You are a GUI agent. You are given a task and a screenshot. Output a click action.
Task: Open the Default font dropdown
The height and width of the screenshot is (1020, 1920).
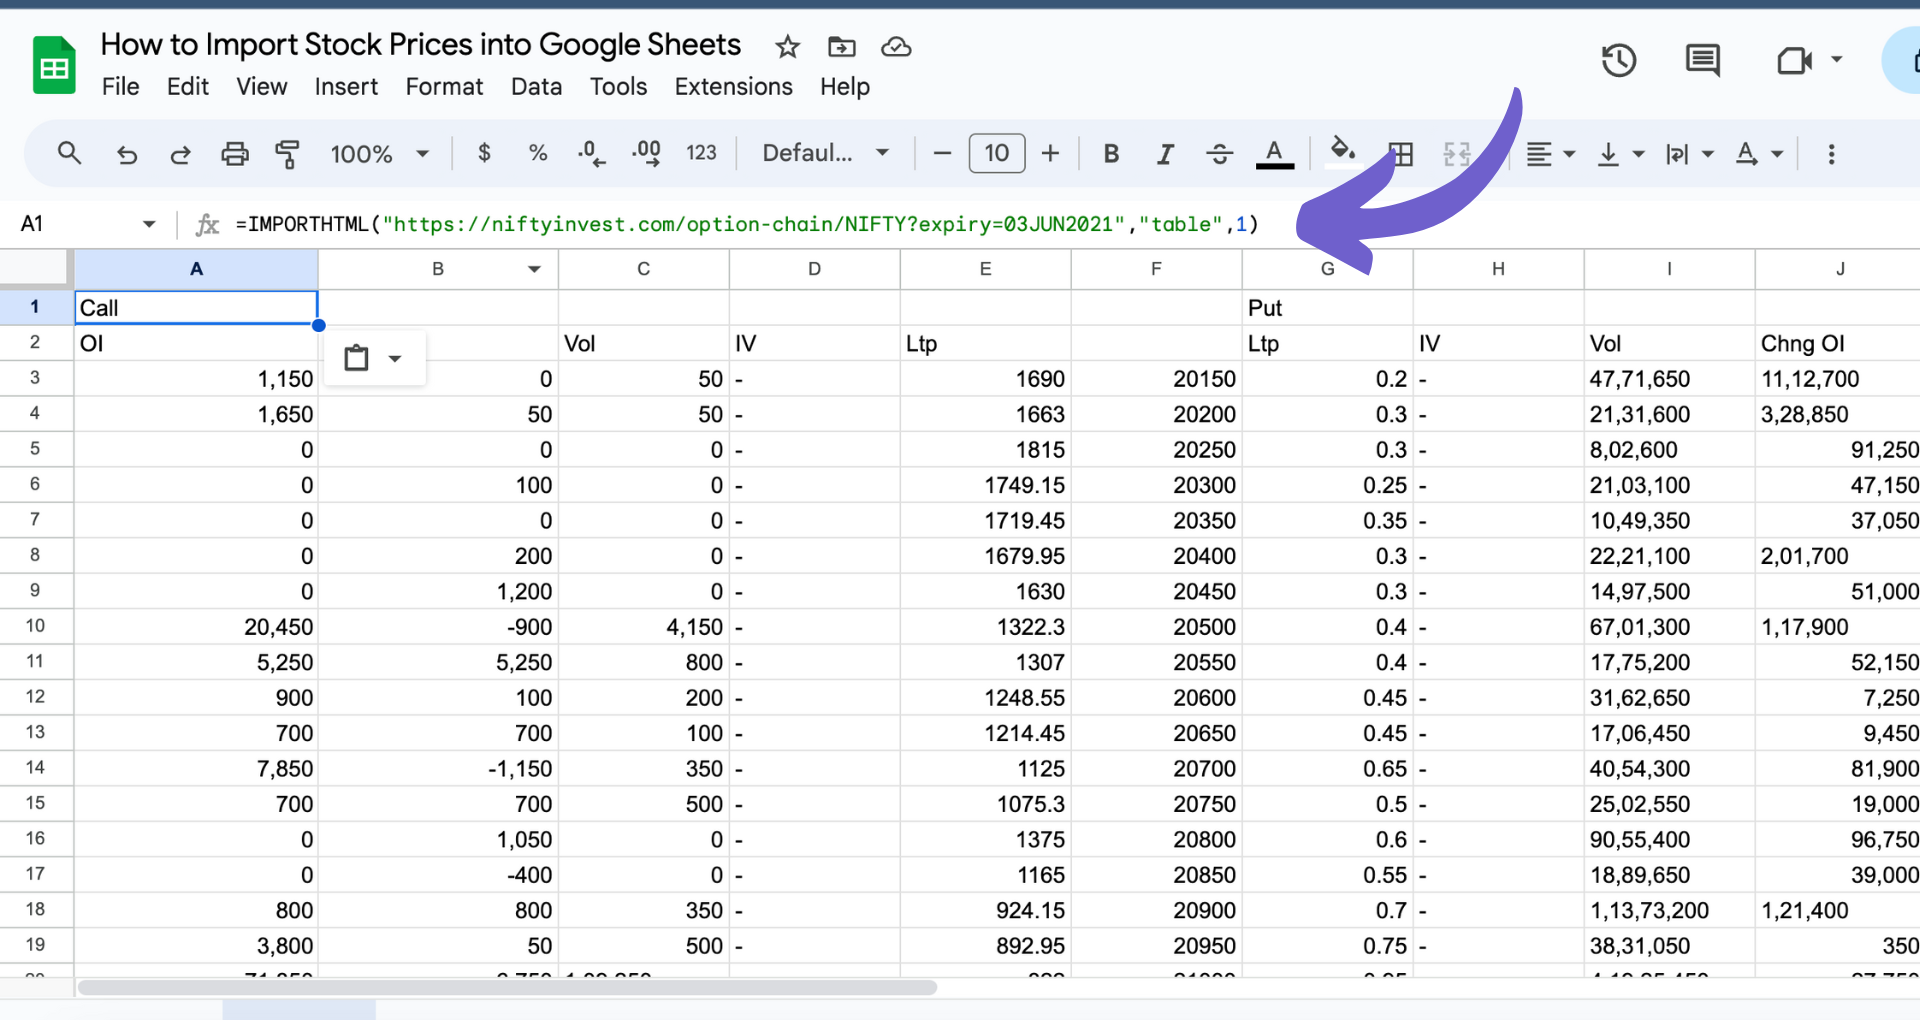pos(825,153)
